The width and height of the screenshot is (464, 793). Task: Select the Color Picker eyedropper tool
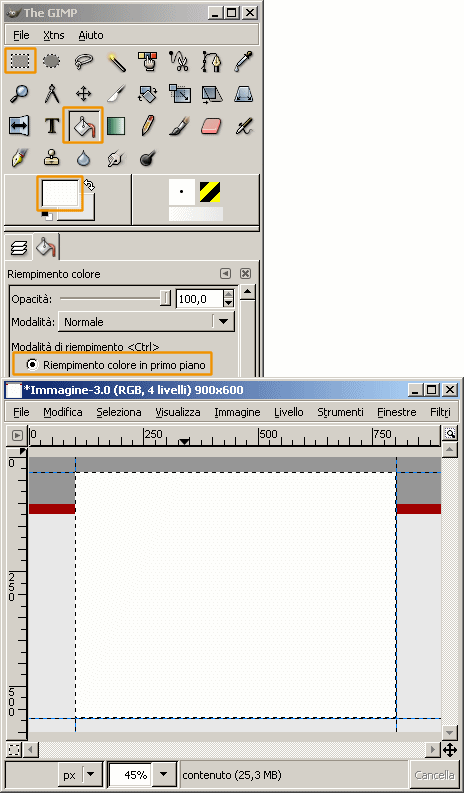point(243,61)
